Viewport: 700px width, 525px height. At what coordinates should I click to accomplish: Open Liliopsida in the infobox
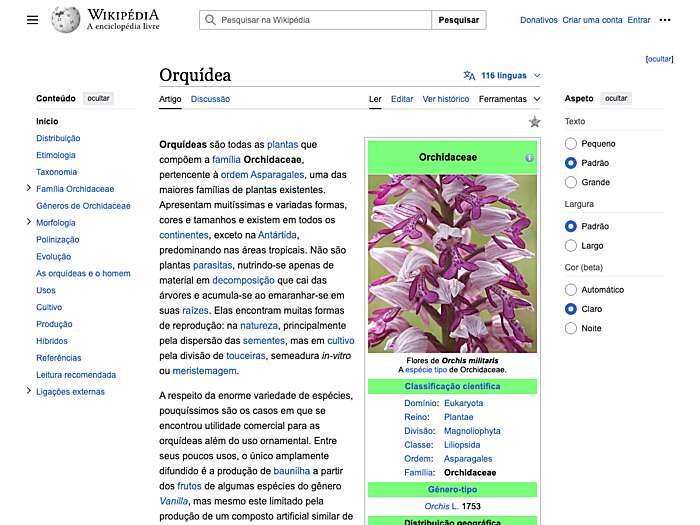point(462,445)
